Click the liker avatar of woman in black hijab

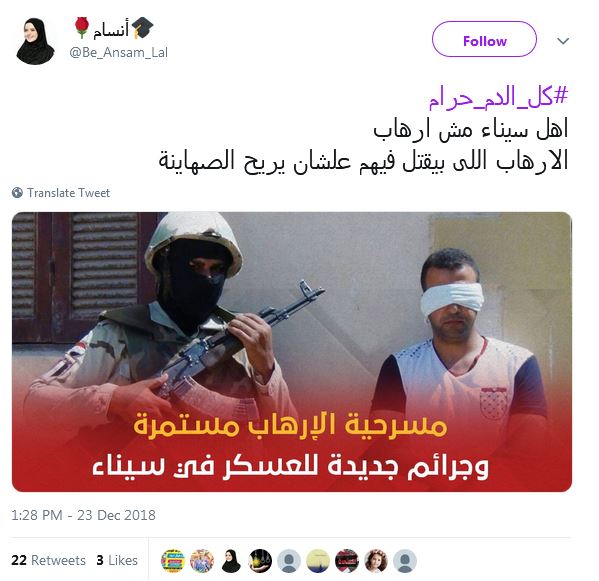[x=231, y=561]
